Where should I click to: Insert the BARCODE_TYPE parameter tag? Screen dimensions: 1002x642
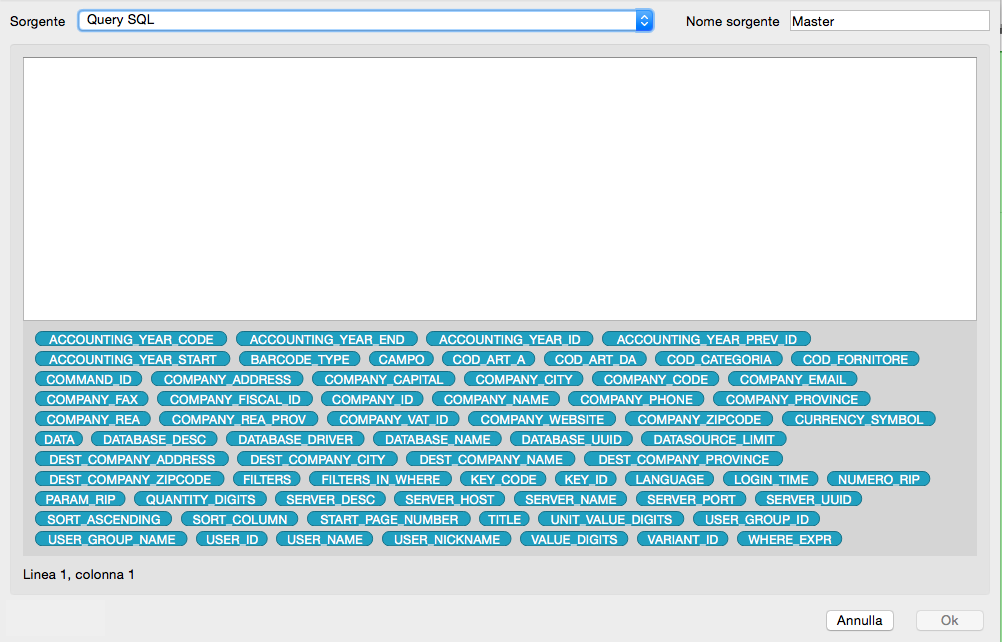coord(300,359)
